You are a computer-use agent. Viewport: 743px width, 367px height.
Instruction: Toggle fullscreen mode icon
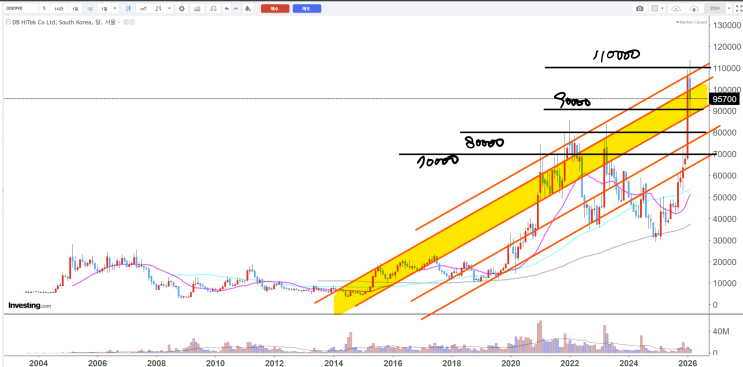737,9
